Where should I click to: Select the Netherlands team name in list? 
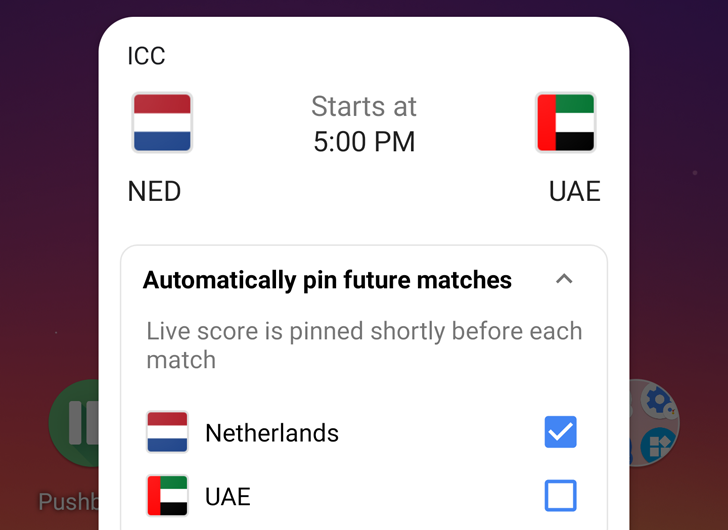click(x=272, y=433)
